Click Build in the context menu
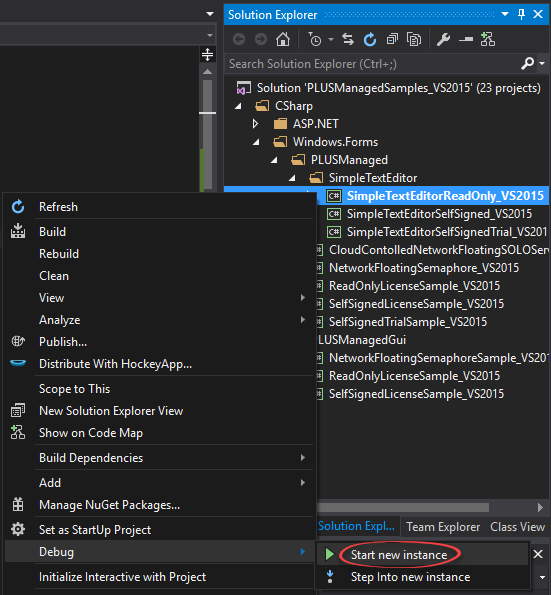The height and width of the screenshot is (595, 551). (x=159, y=232)
